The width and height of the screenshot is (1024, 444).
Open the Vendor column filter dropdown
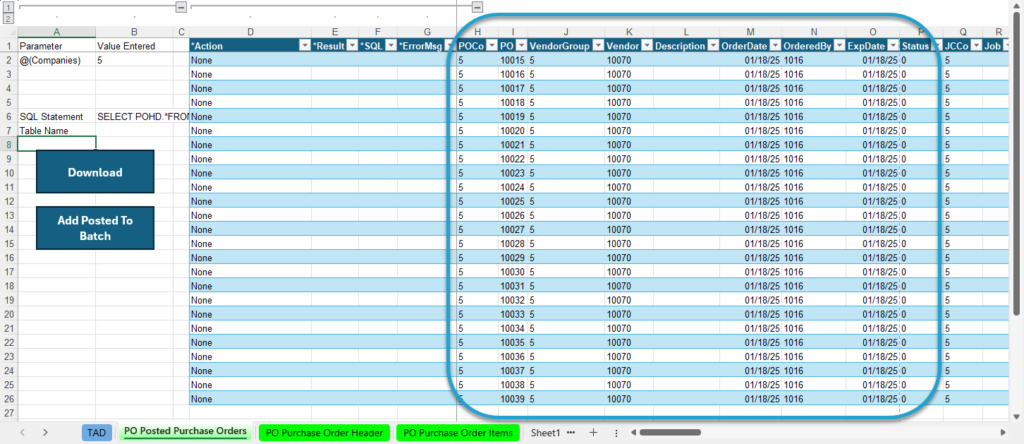[647, 46]
